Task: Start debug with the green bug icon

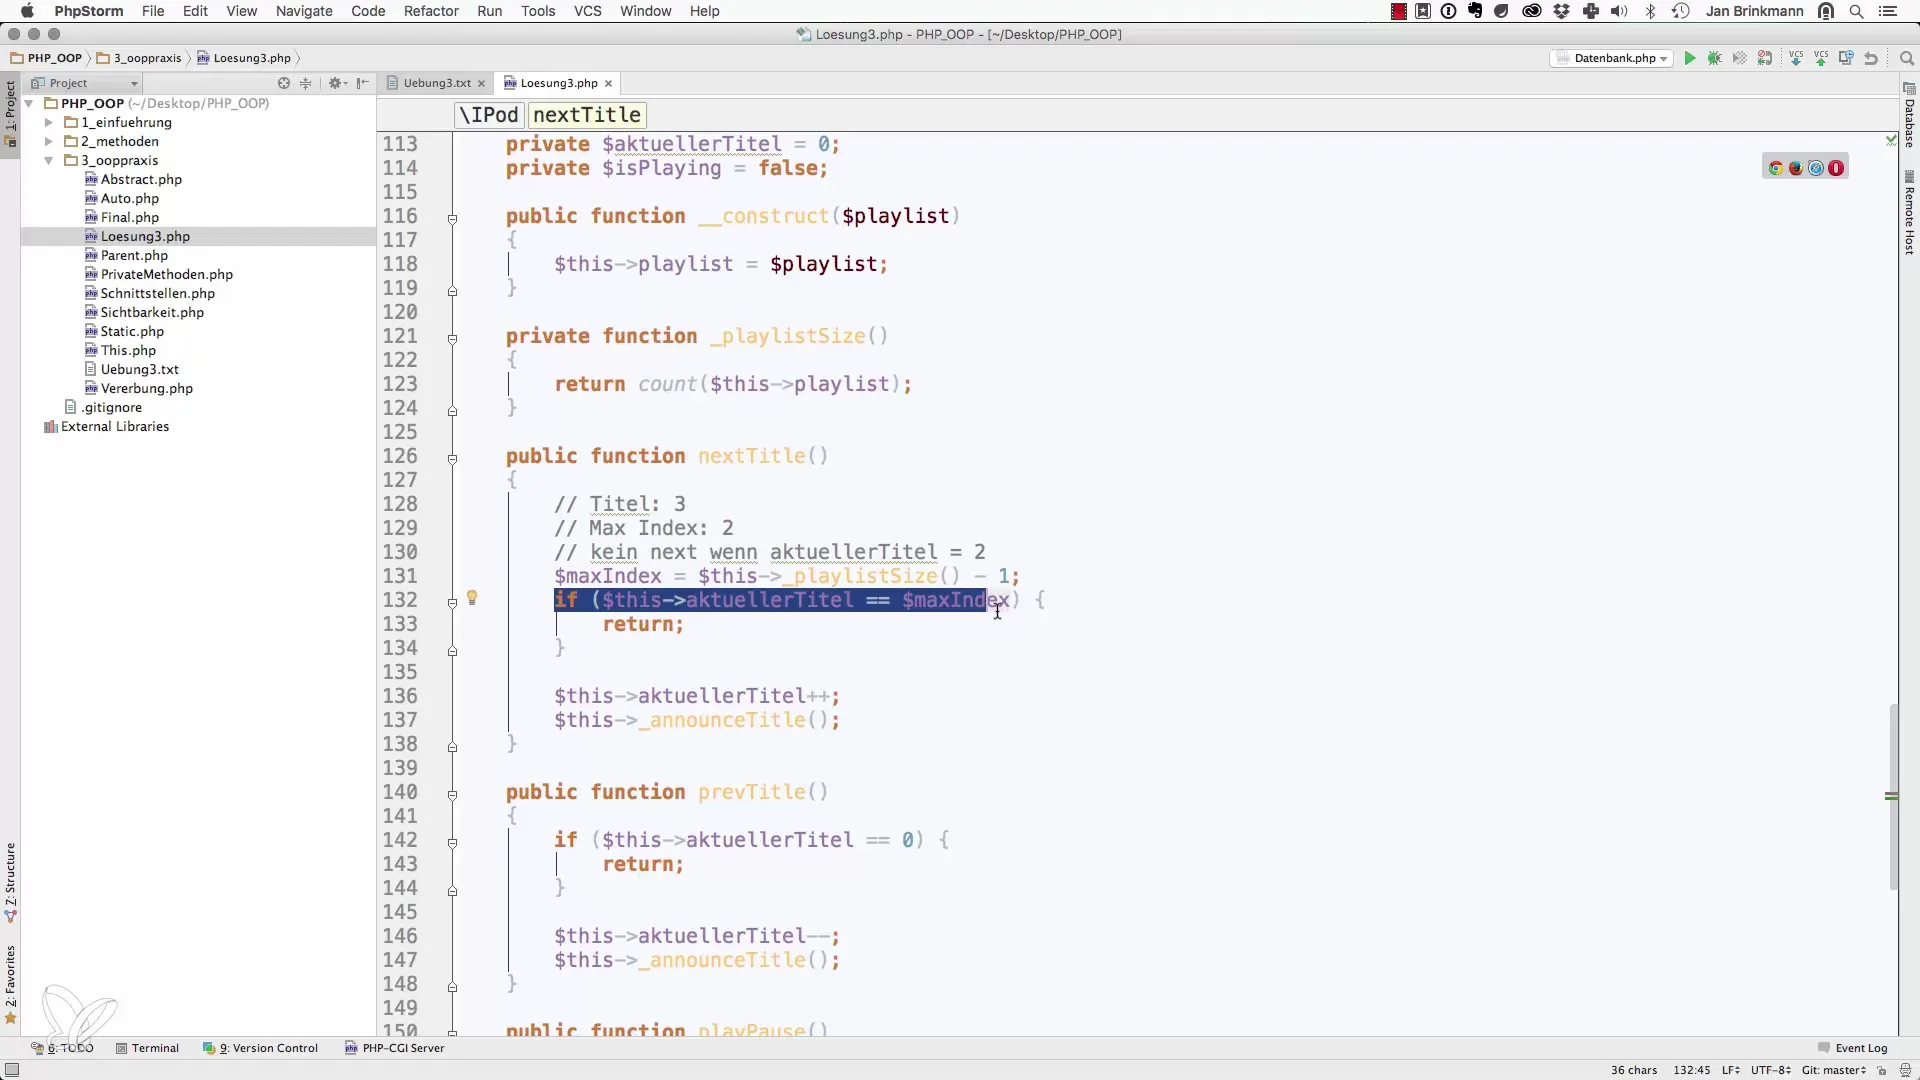Action: (x=1715, y=58)
